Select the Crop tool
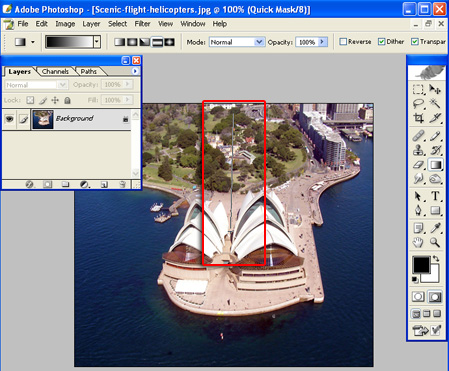Screen dimensions: 449x371 418,118
